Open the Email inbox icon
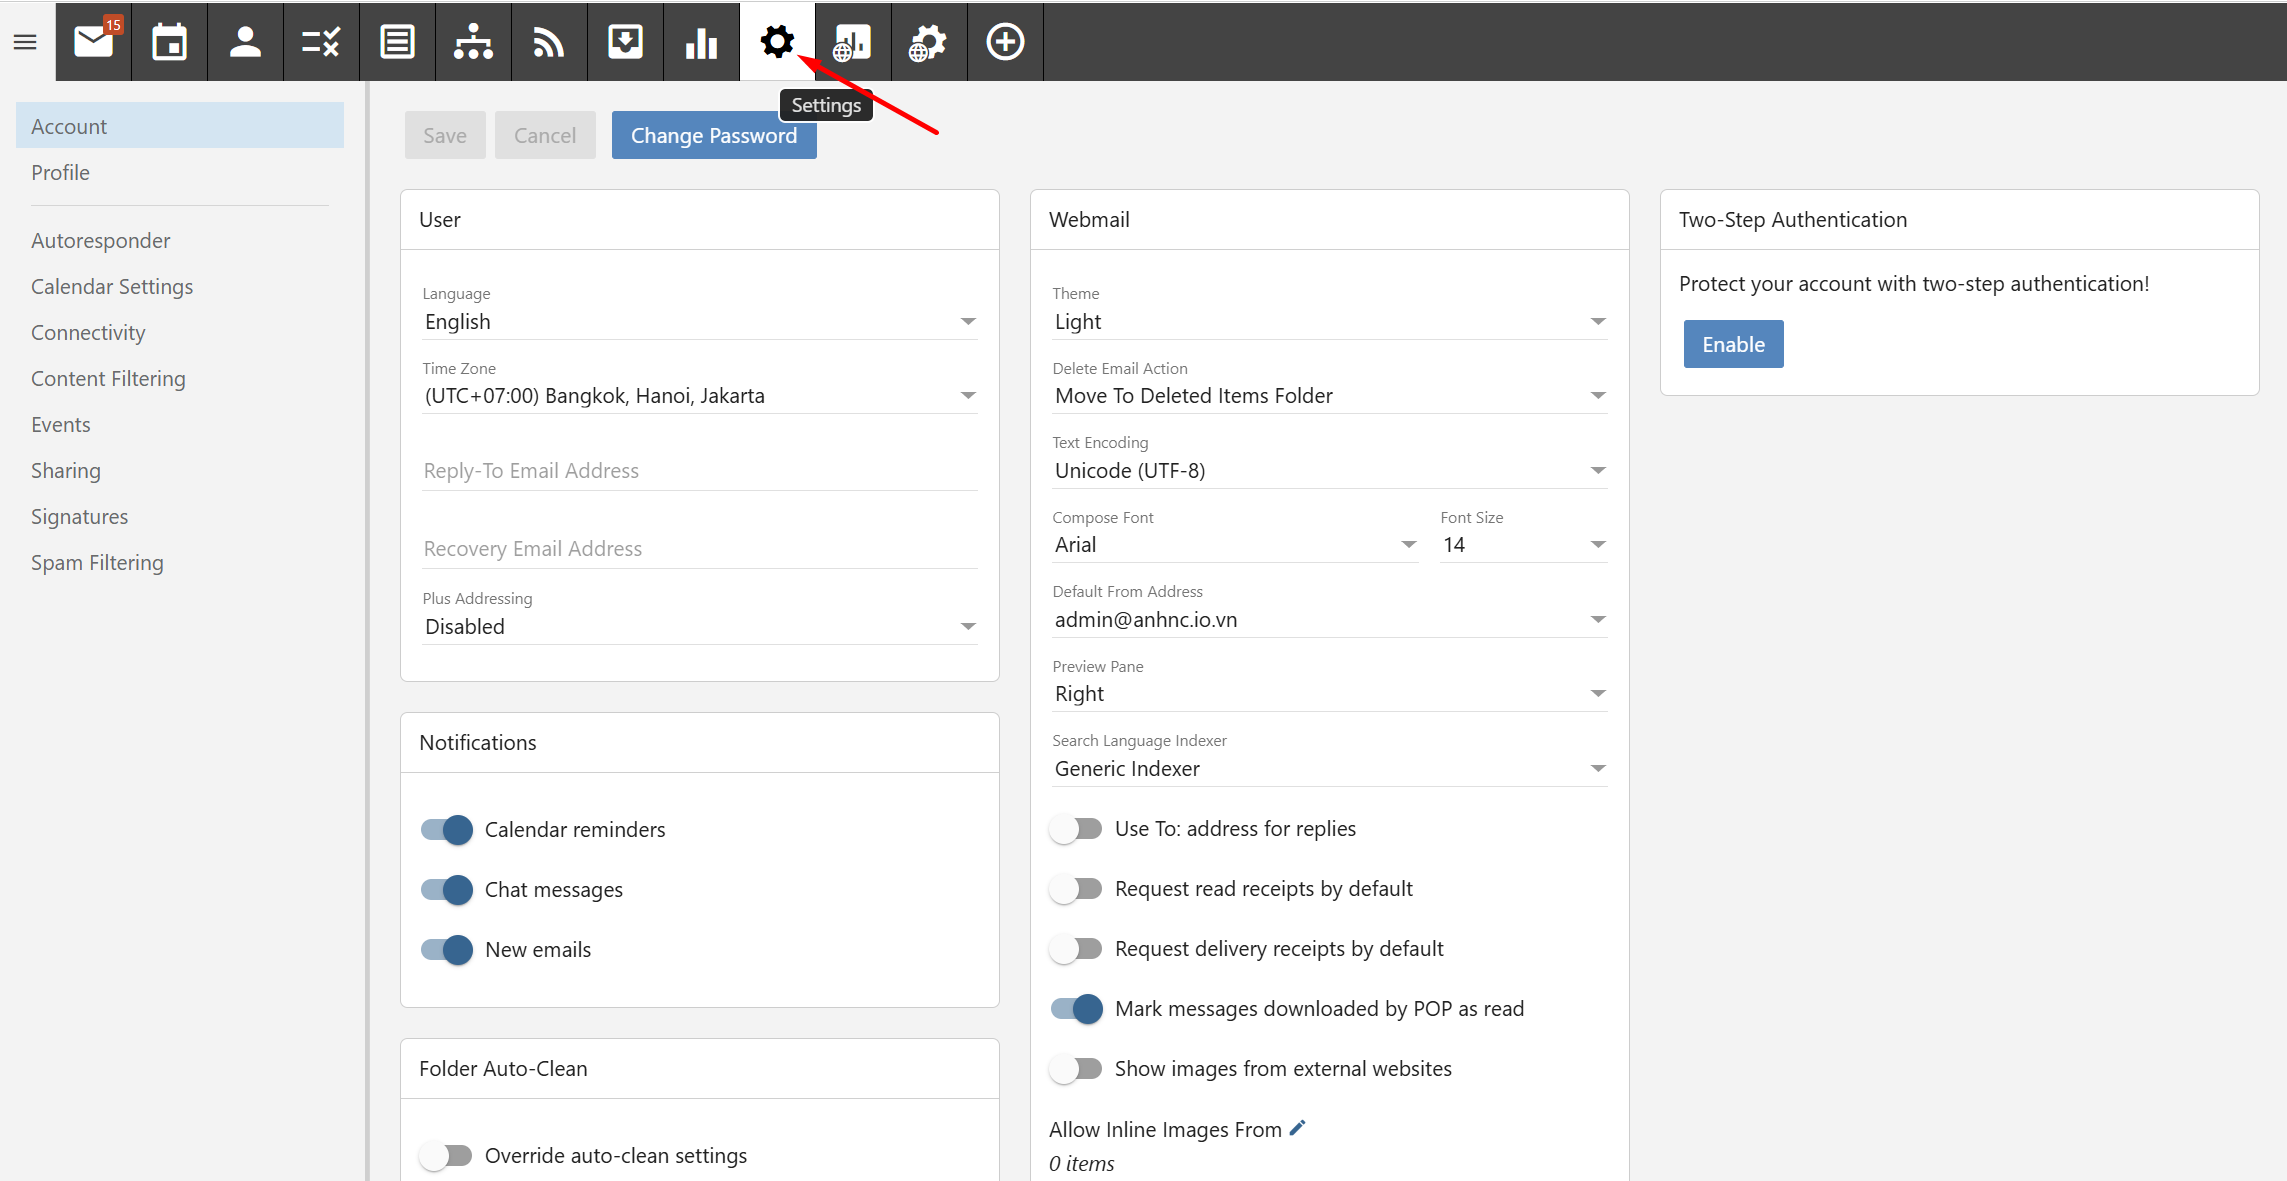 [94, 42]
